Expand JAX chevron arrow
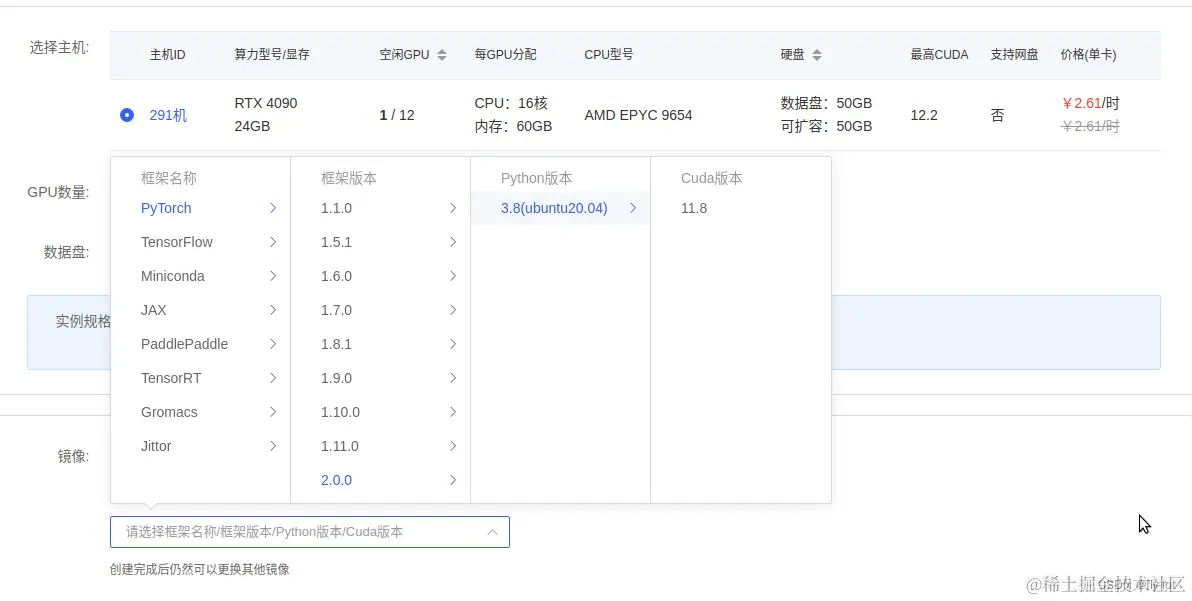 [x=273, y=310]
